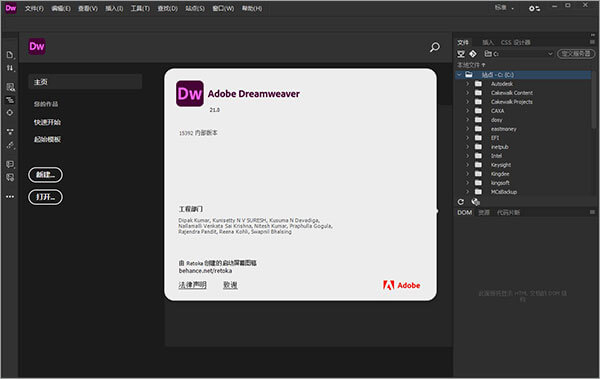Open the DOM panel options menu icon
Image resolution: width=600 pixels, height=379 pixels.
[x=592, y=212]
